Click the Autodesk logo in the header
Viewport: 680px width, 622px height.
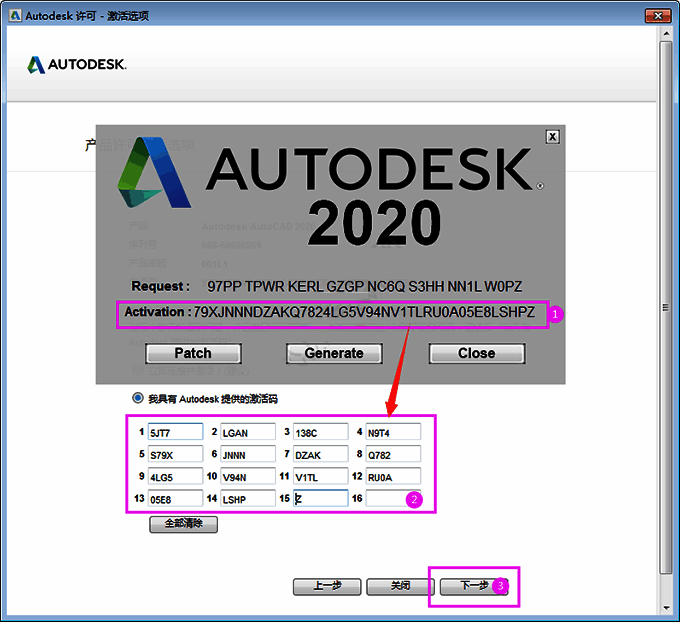click(77, 65)
